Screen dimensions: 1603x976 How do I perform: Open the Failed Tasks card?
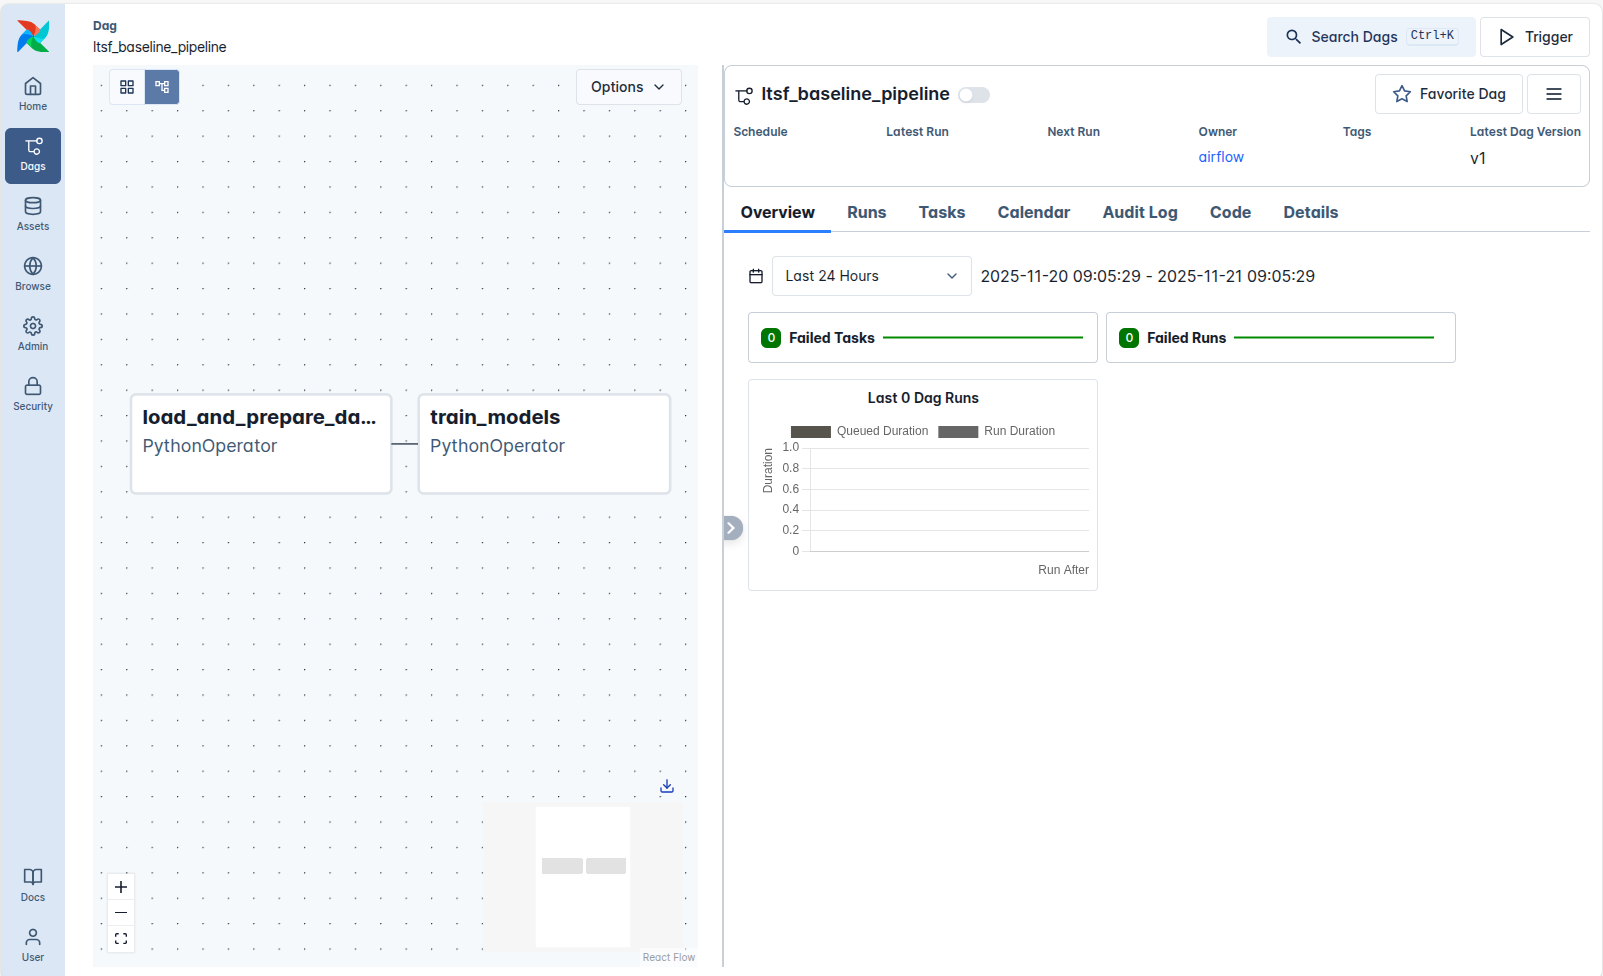pyautogui.click(x=923, y=338)
